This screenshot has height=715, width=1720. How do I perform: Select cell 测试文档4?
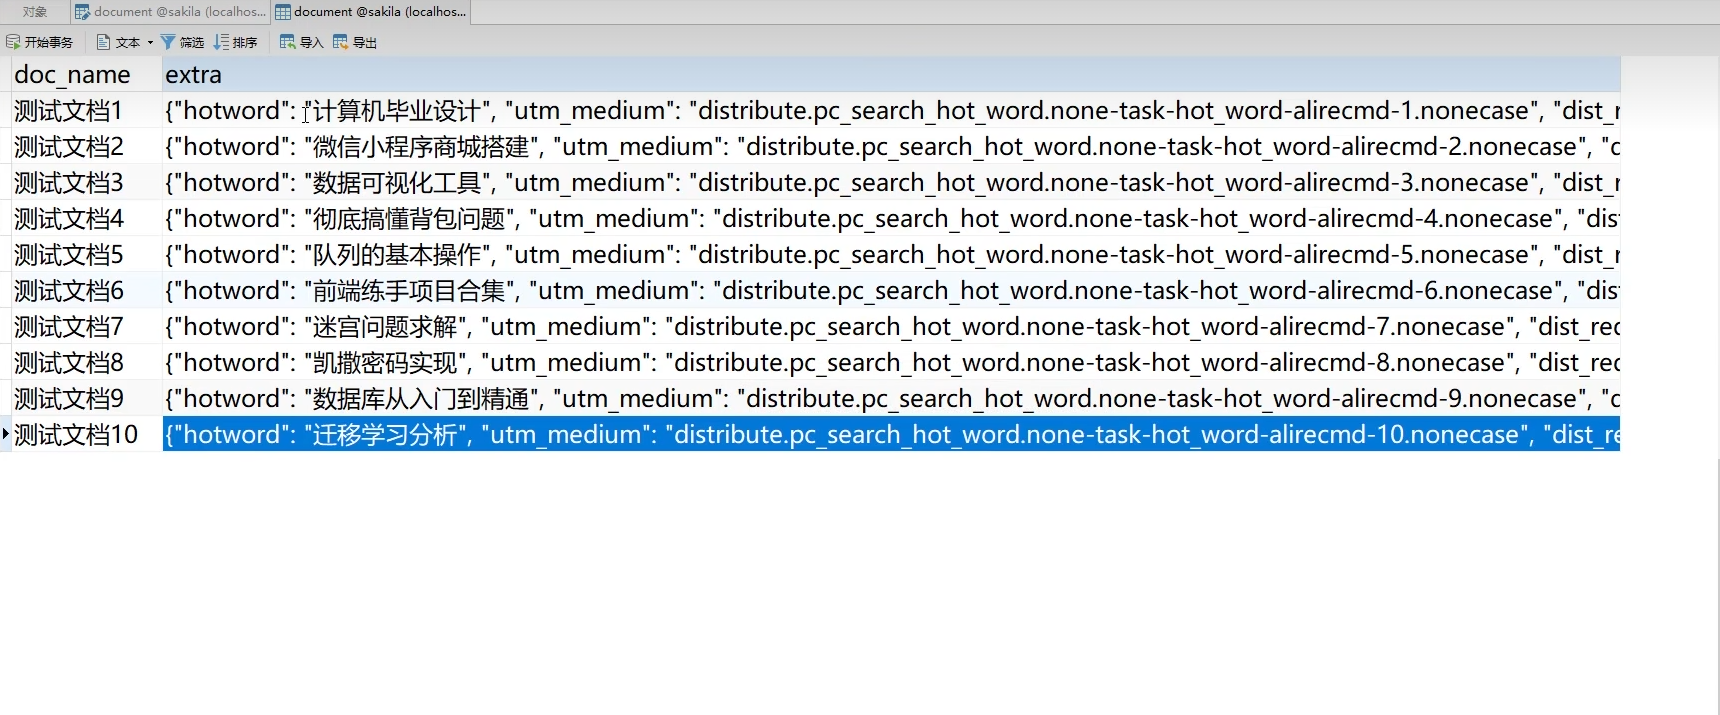pos(87,219)
